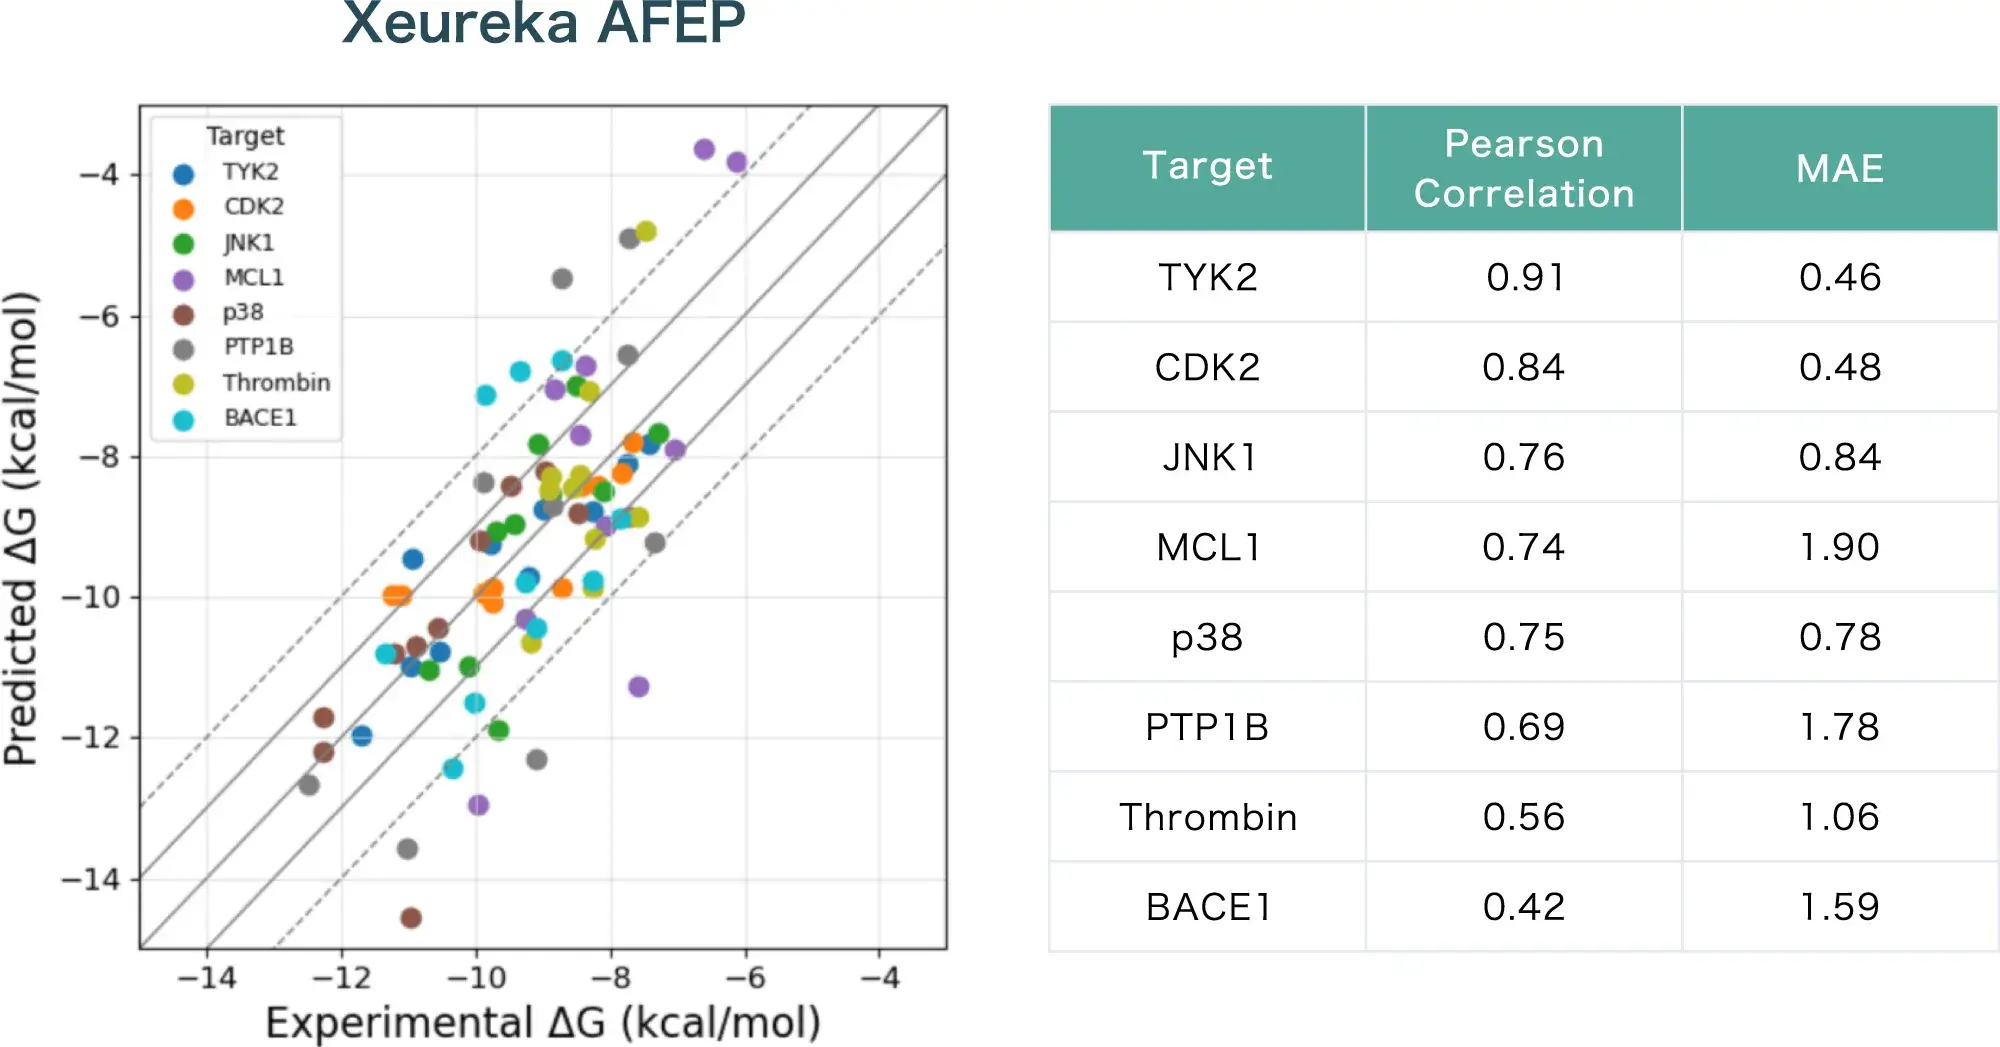Click the orange CDK2 legend marker
The height and width of the screenshot is (1047, 2000).
[x=183, y=209]
